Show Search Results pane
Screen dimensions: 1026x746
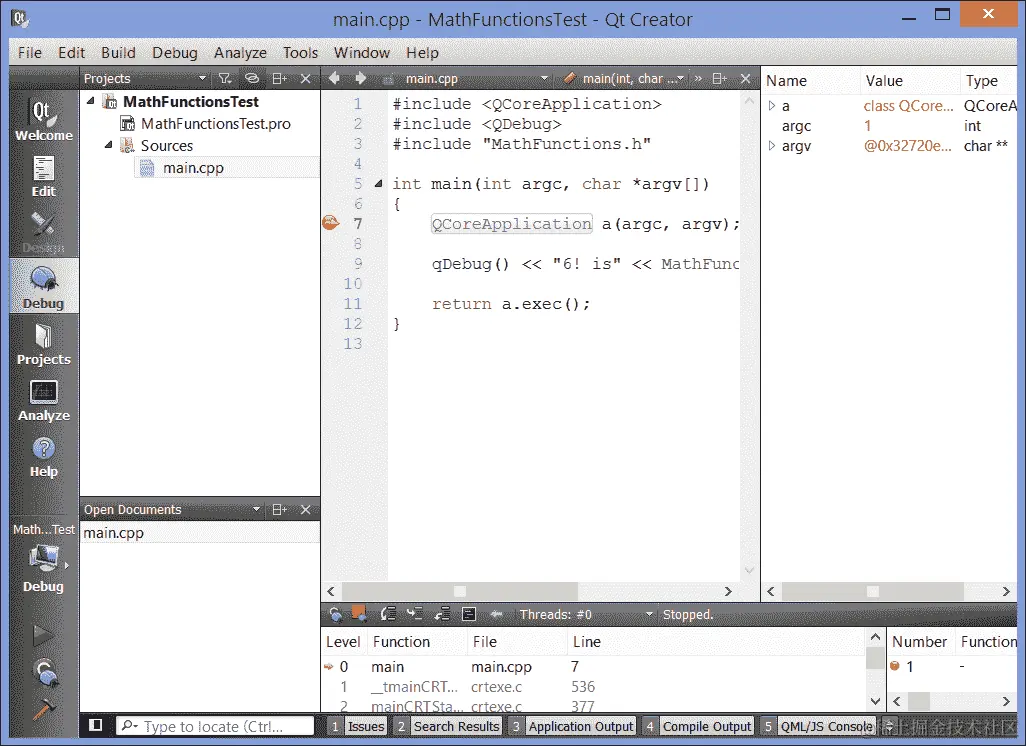[448, 726]
